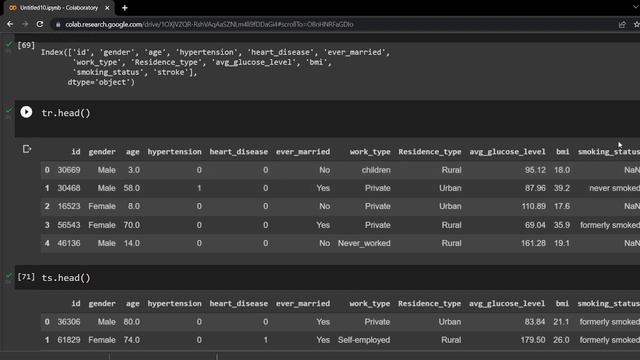Image resolution: width=640 pixels, height=360 pixels.
Task: Click the 'never smoked' smoking_status cell
Action: pos(614,188)
